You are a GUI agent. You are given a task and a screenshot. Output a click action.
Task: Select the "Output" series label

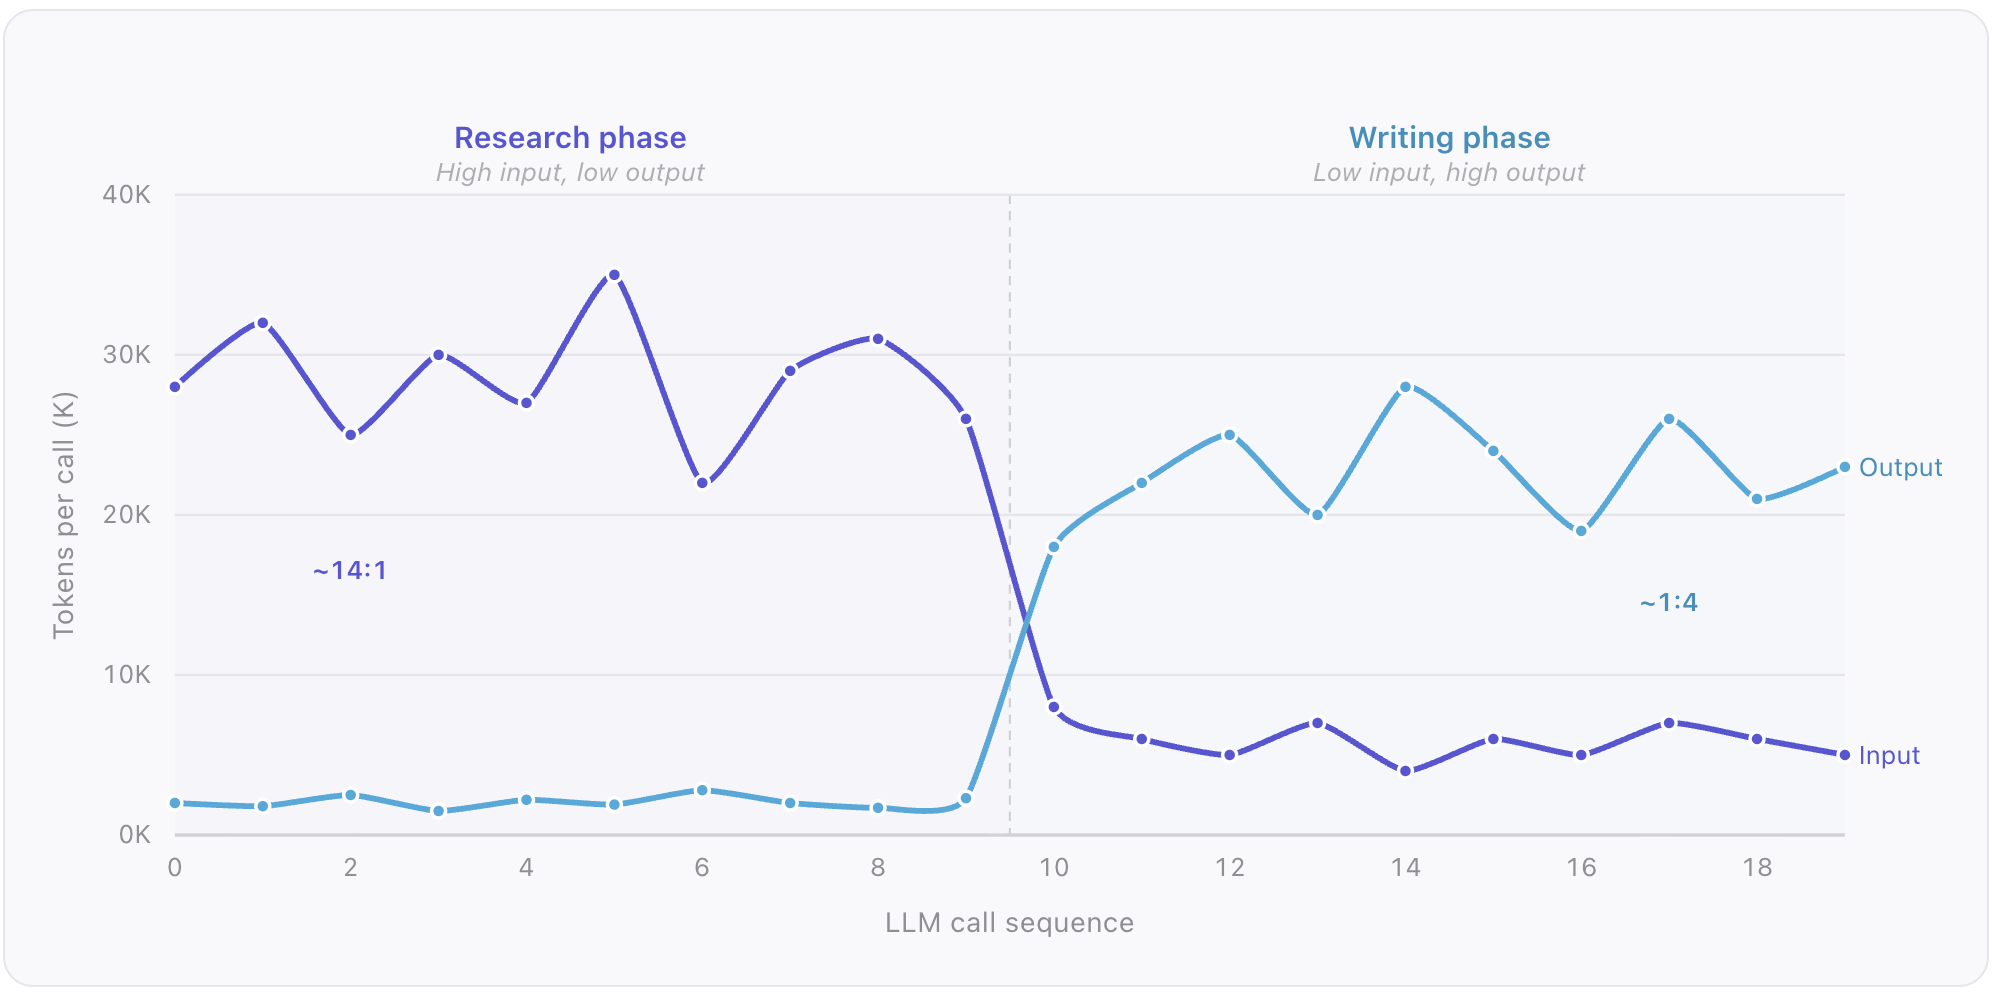[1900, 467]
